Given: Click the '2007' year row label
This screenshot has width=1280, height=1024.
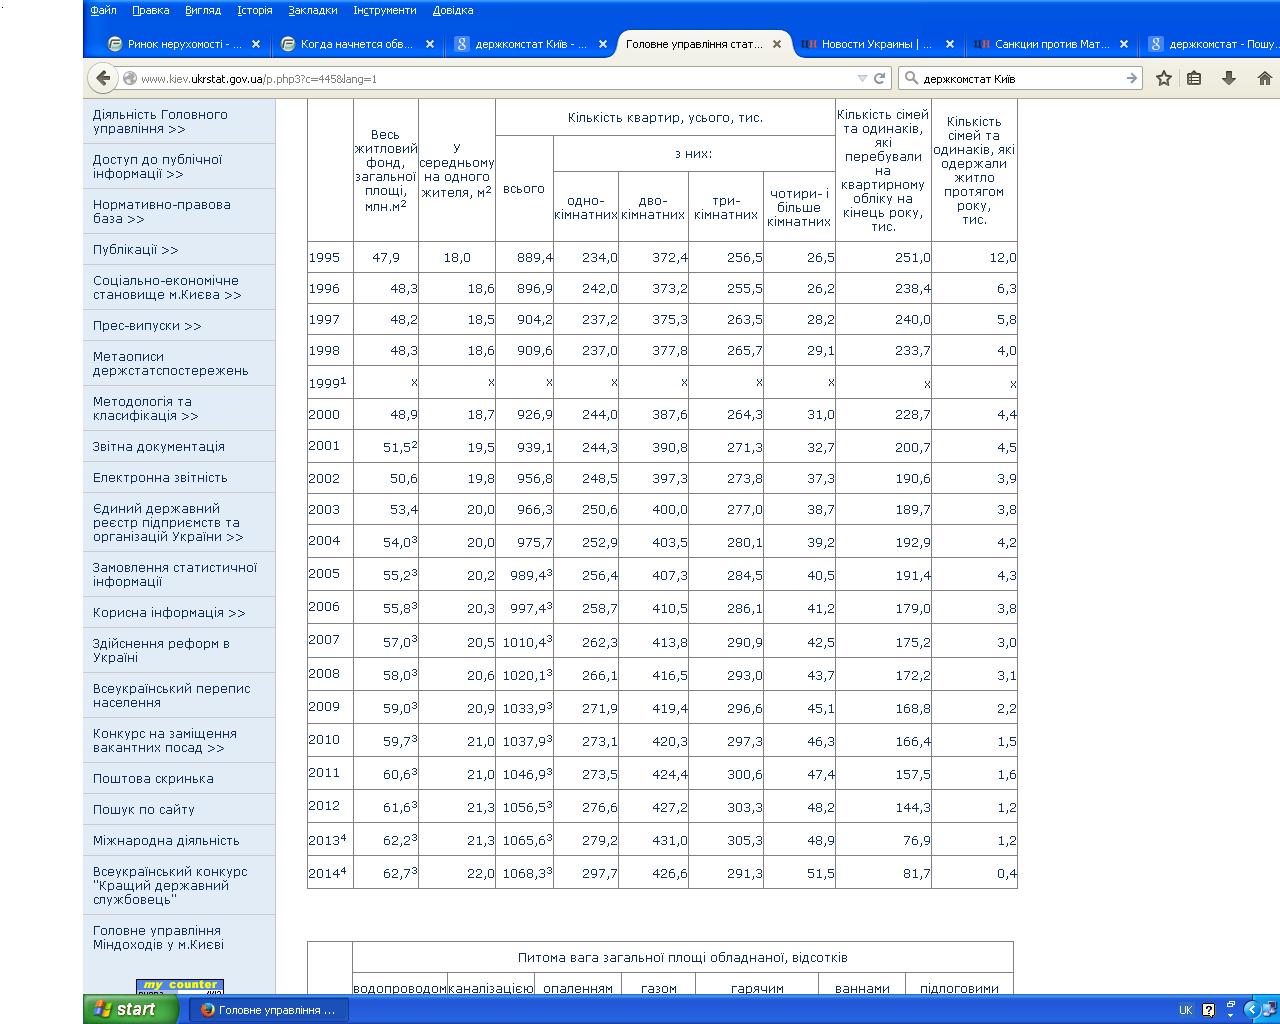Looking at the screenshot, I should click(x=324, y=640).
